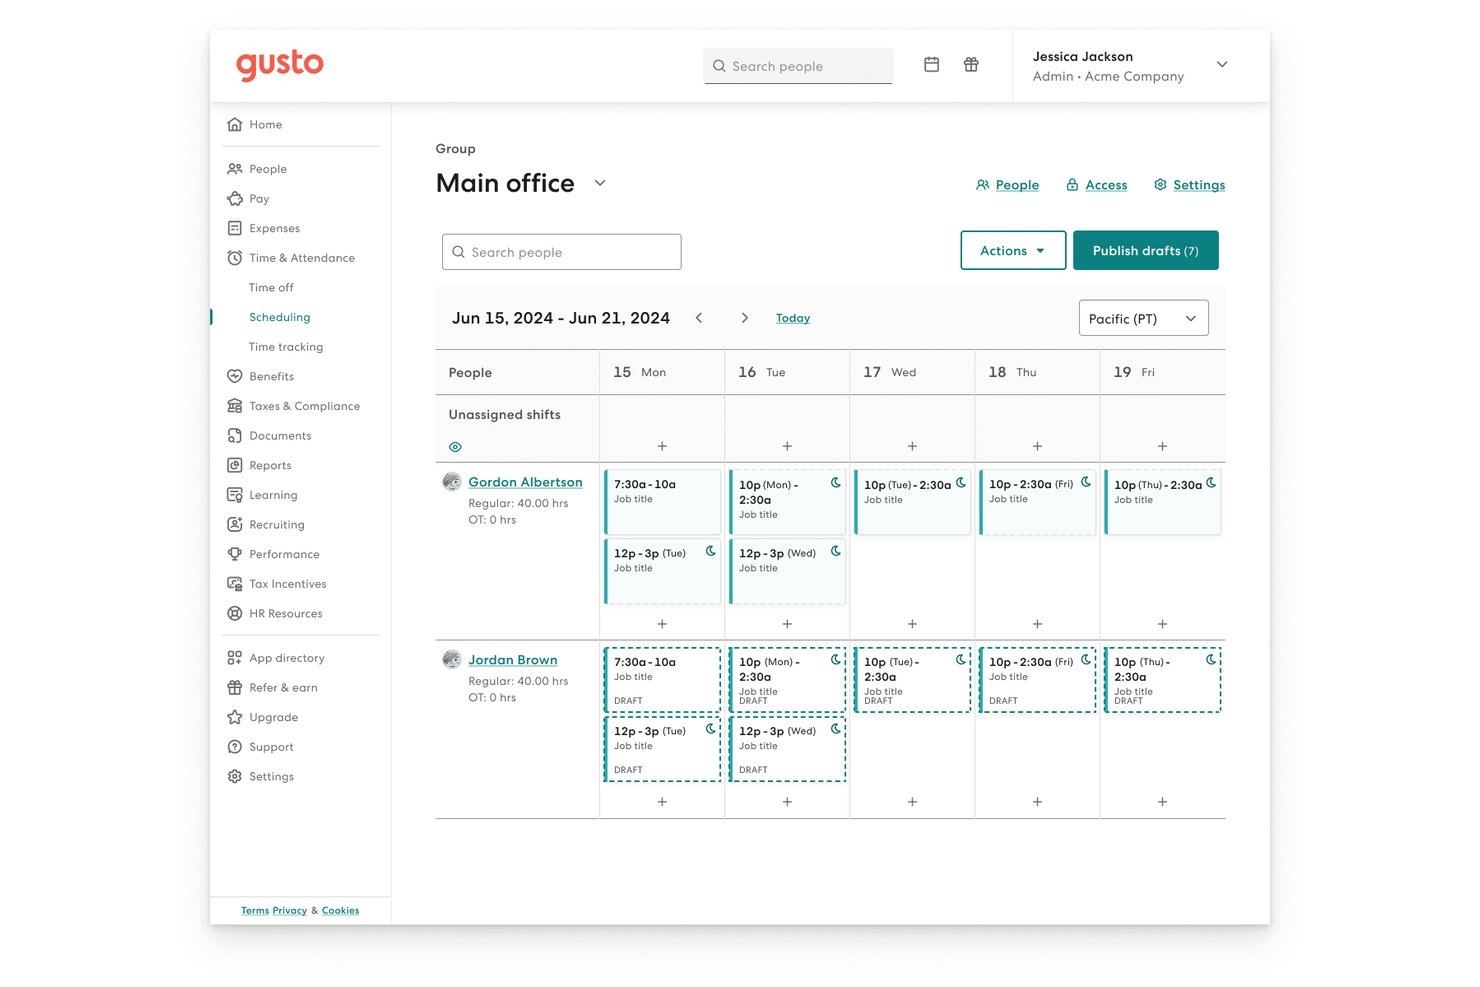Open the People sidebar section
The height and width of the screenshot is (987, 1480).
pos(257,169)
